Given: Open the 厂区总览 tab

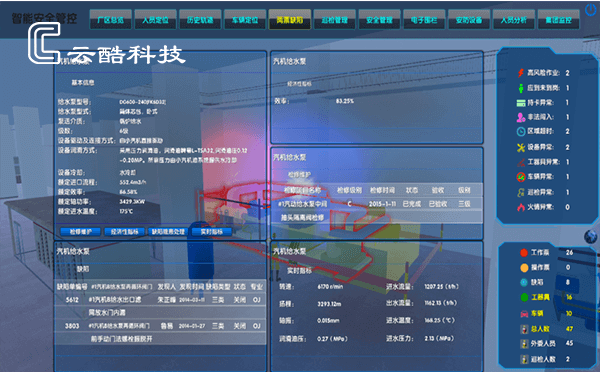Looking at the screenshot, I should click(x=111, y=20).
